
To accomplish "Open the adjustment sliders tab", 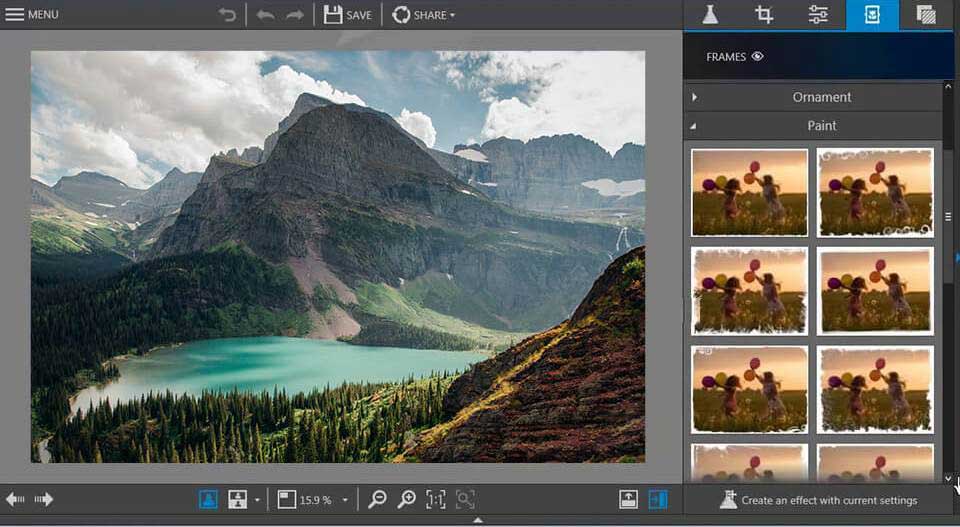I will [818, 15].
